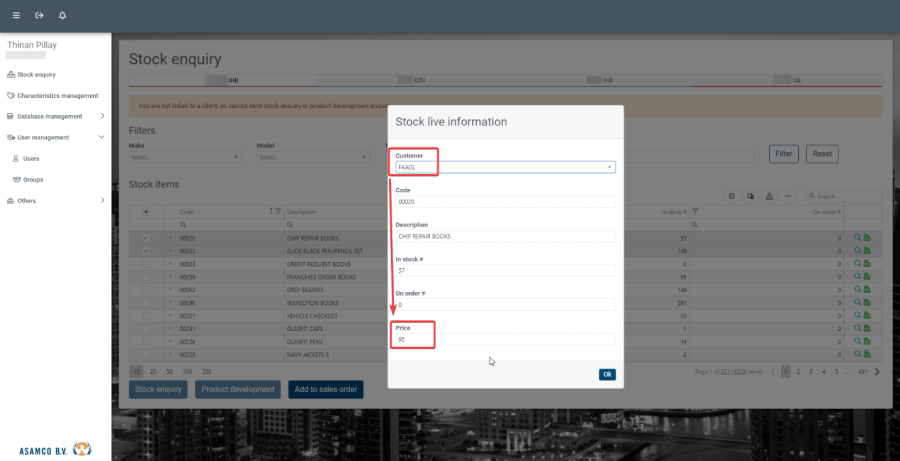Screen dimensions: 900x461
Task: Tick the checkbox for item 00023
Action: click(x=147, y=264)
